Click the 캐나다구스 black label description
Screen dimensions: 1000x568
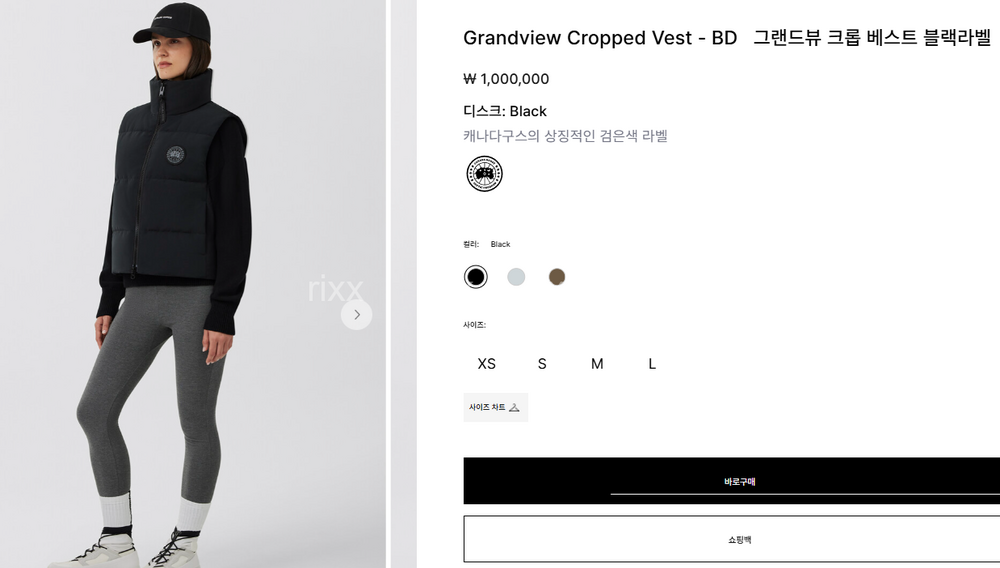pyautogui.click(x=565, y=136)
